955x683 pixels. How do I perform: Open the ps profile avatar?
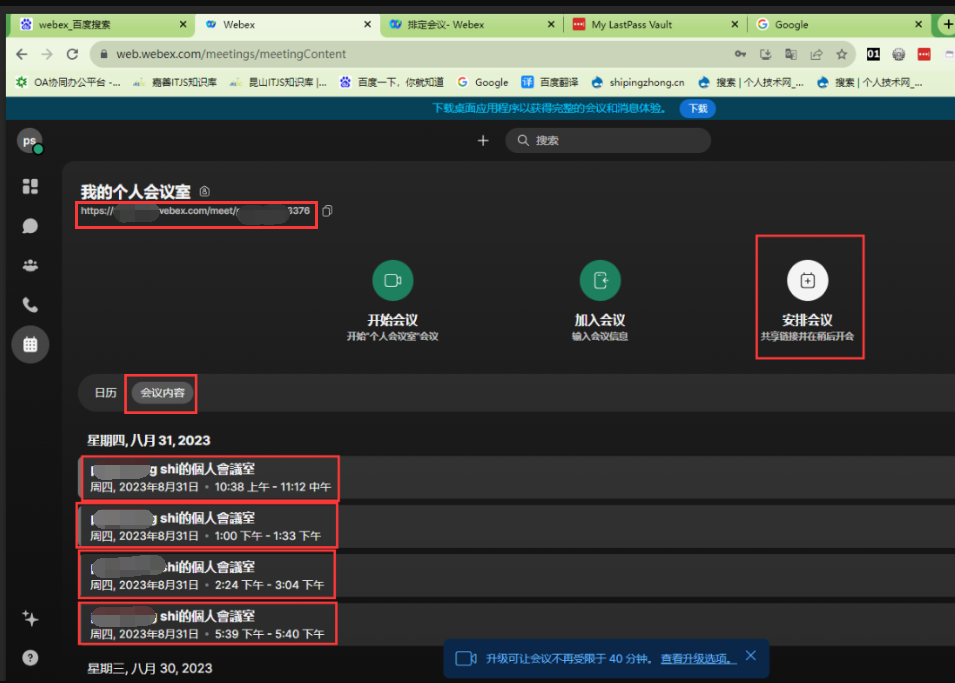(x=29, y=141)
